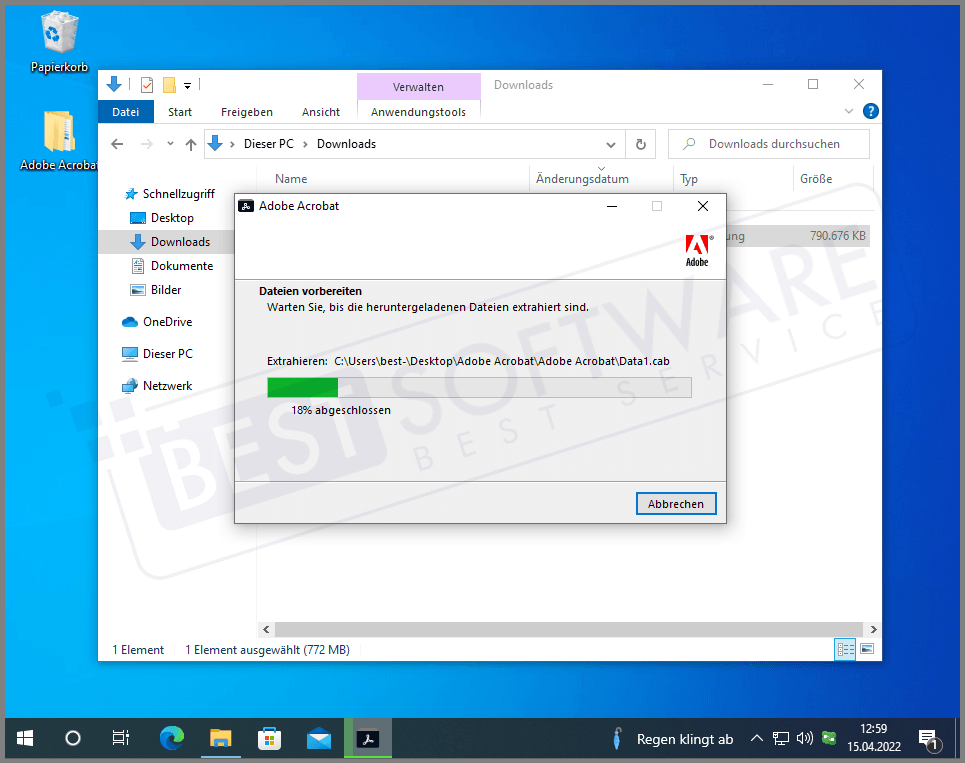Select the Adobe Acrobat icon in the taskbar

(367, 738)
